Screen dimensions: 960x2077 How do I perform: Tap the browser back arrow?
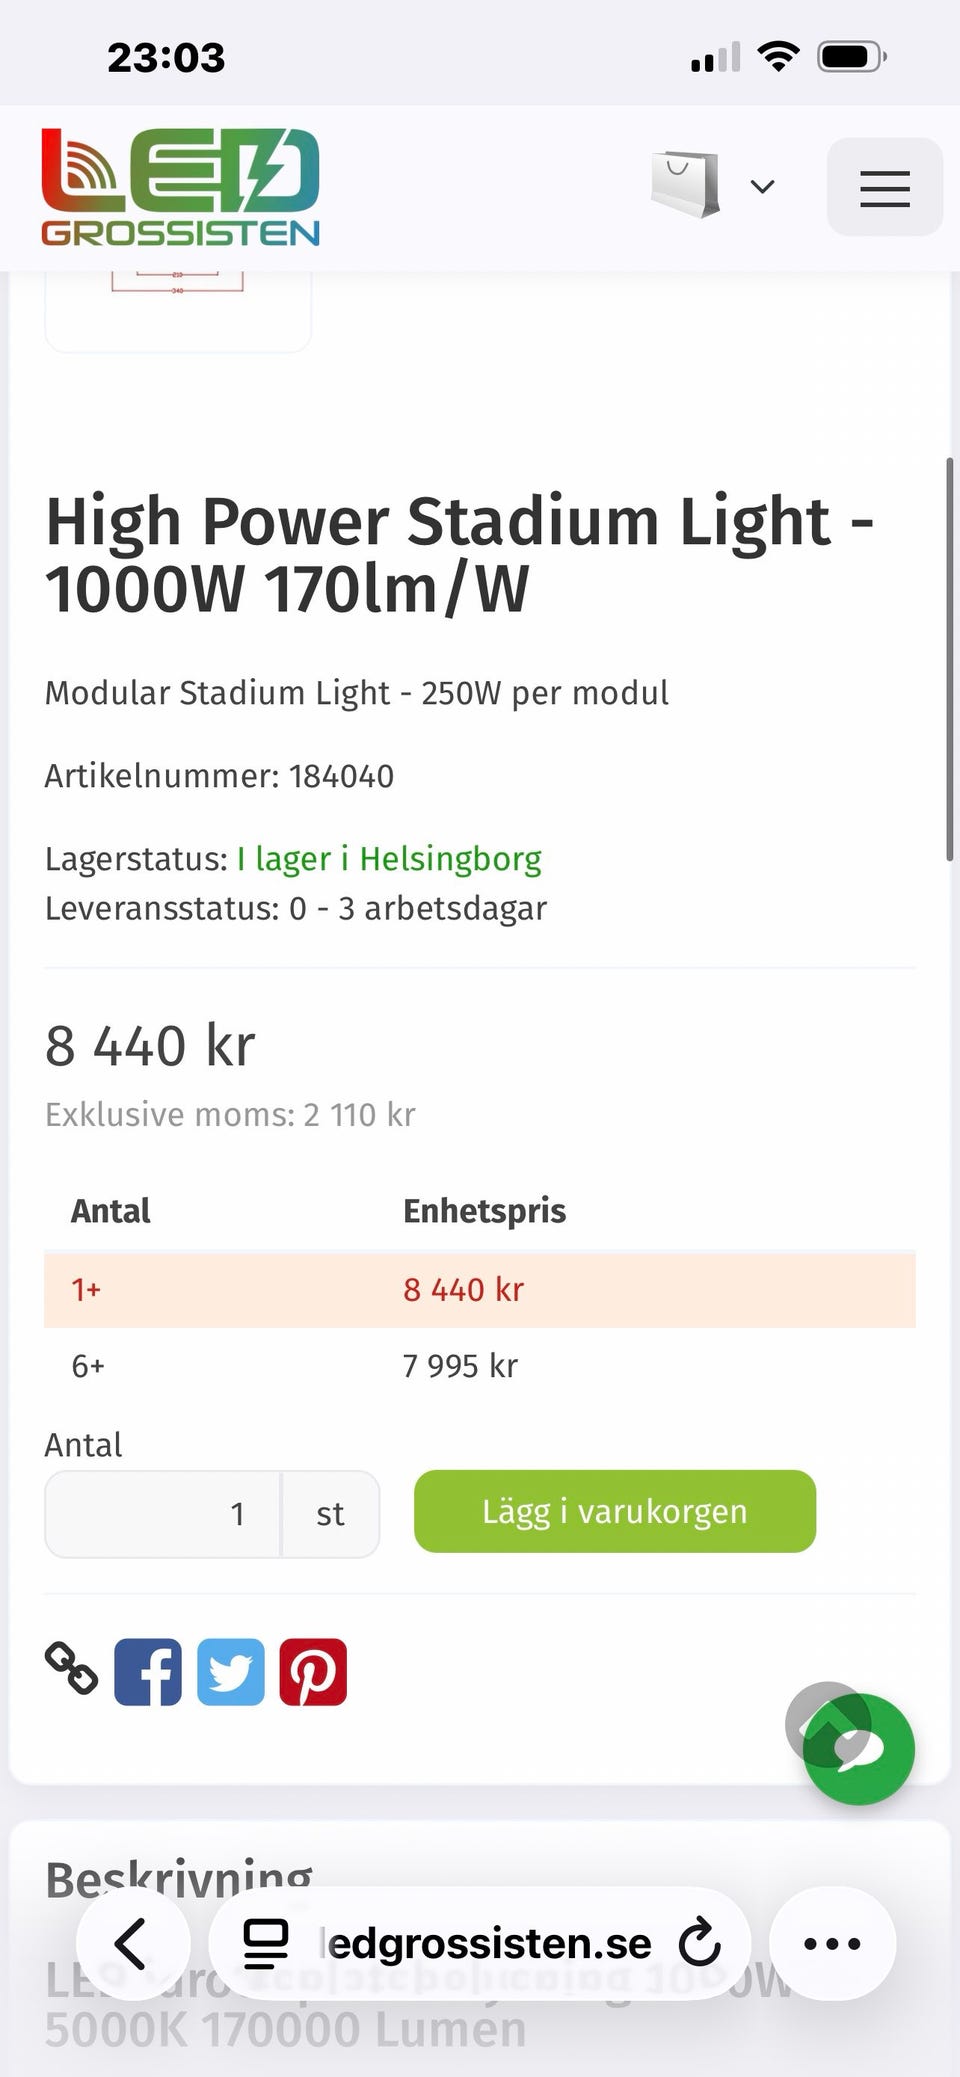tap(132, 1943)
